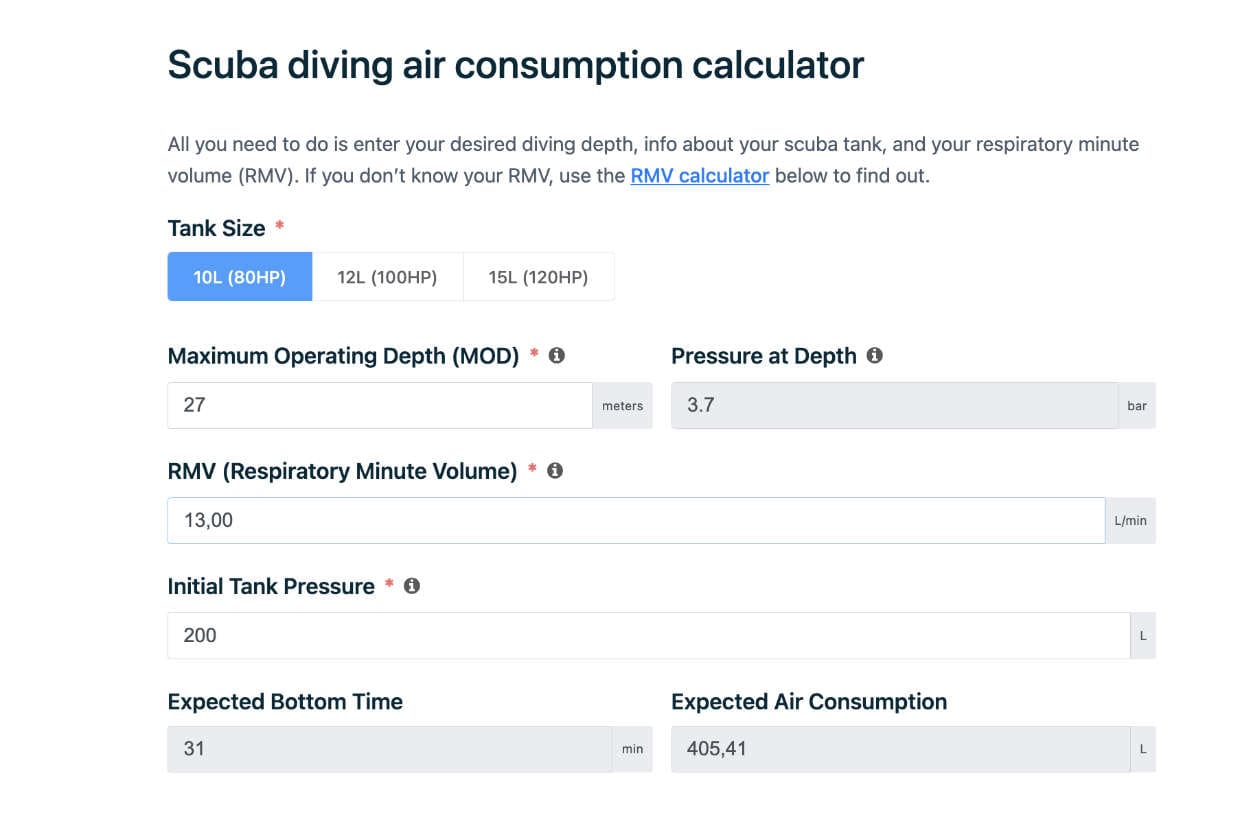Image resolution: width=1240 pixels, height=826 pixels.
Task: Click the info icon beside Maximum Operating Depth
Action: [x=558, y=355]
